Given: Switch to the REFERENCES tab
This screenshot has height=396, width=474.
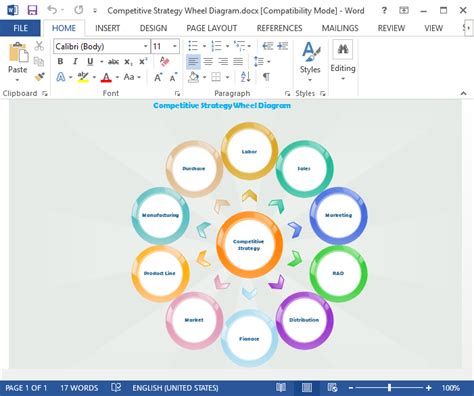Looking at the screenshot, I should point(279,28).
